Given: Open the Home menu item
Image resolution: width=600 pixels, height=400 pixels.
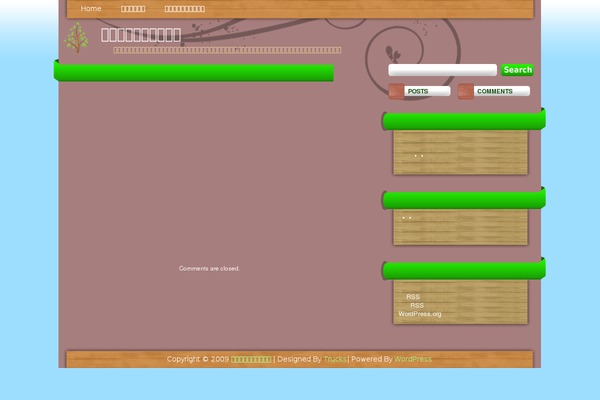Looking at the screenshot, I should (x=91, y=8).
